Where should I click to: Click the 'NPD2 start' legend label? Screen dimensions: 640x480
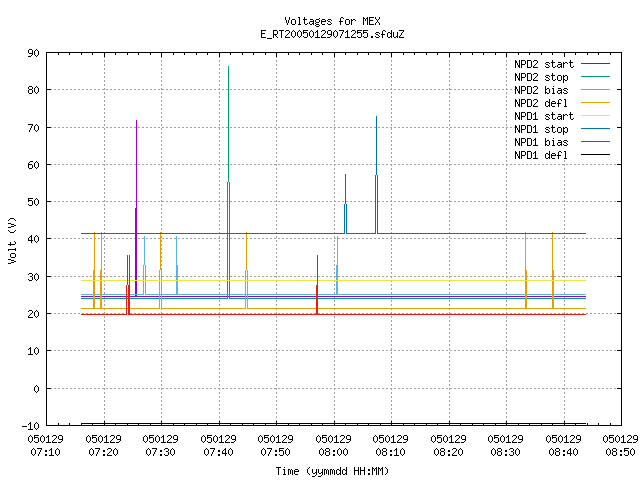pyautogui.click(x=544, y=64)
